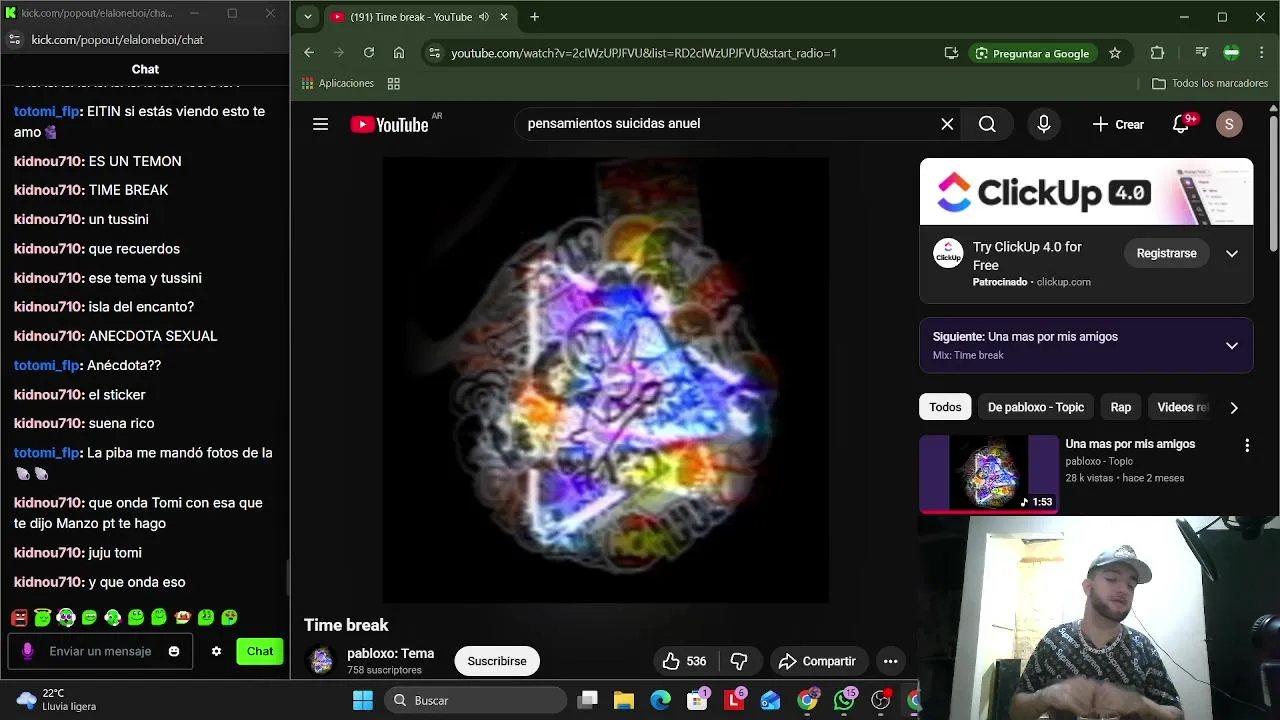Open Chrome home page button
This screenshot has width=1280, height=720.
pos(399,53)
